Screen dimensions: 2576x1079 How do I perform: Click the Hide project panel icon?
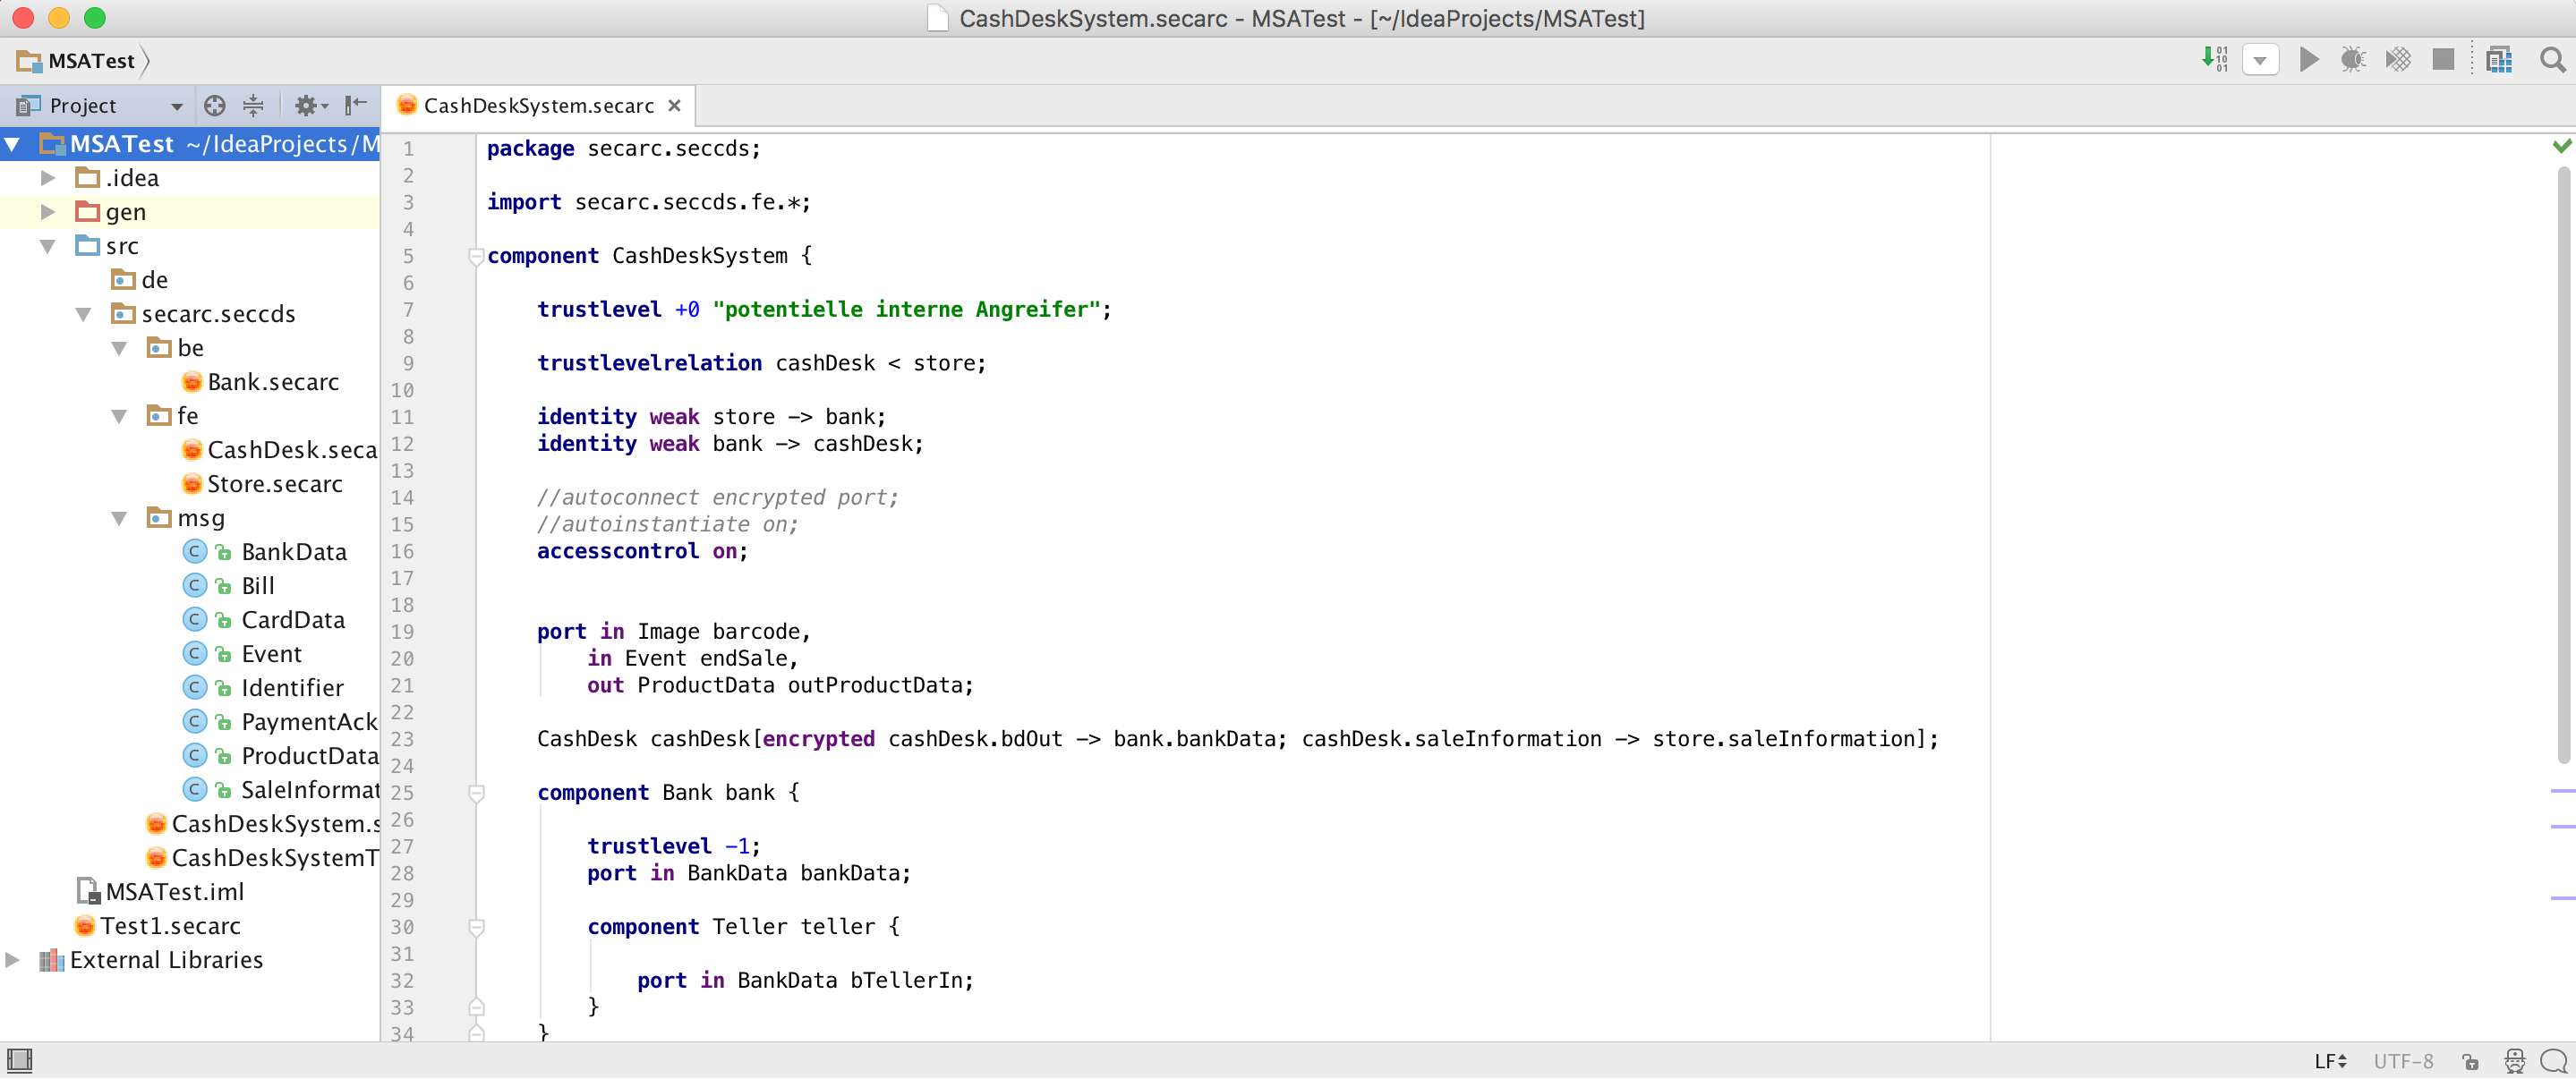(x=355, y=105)
